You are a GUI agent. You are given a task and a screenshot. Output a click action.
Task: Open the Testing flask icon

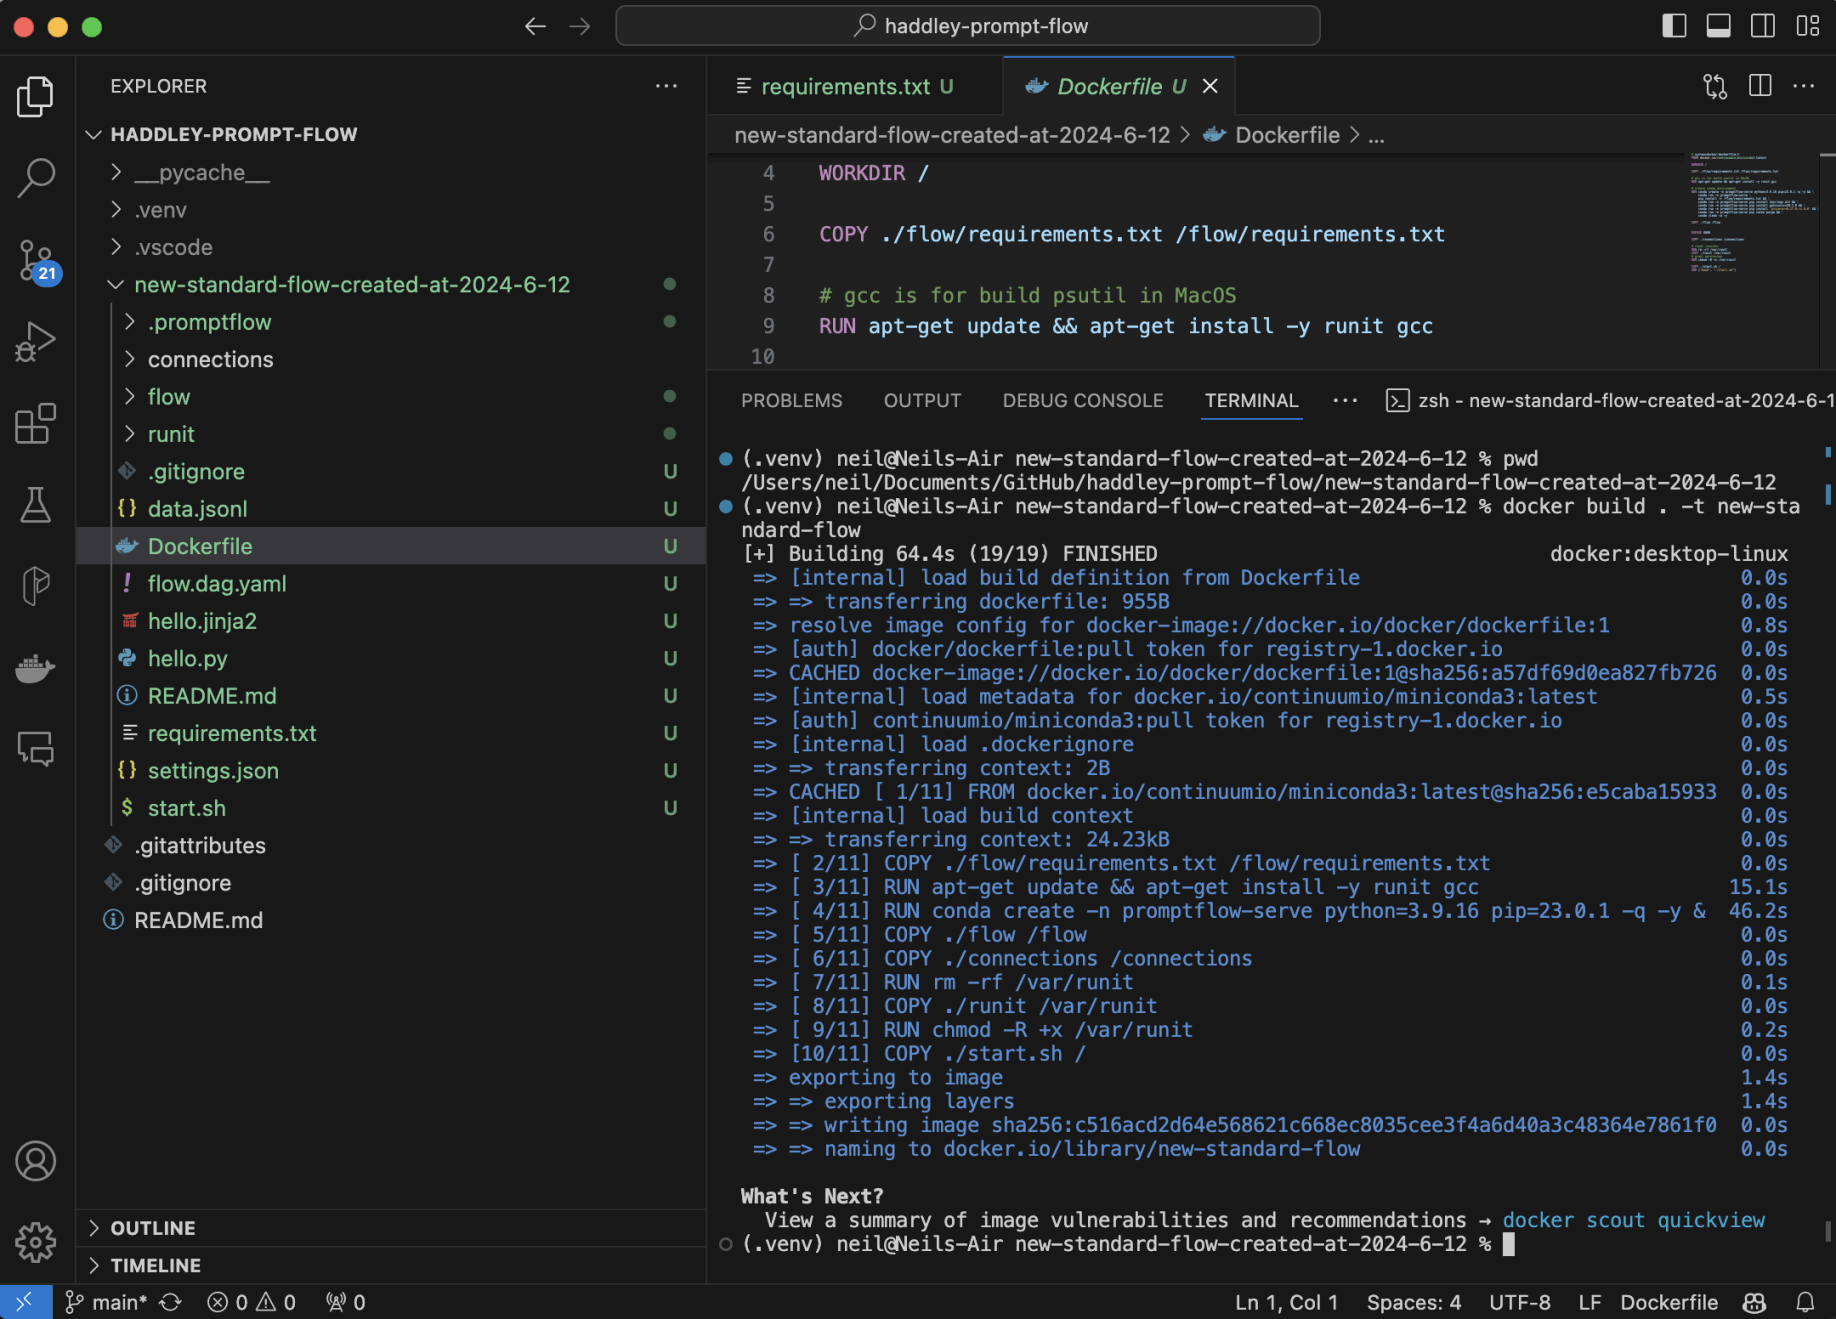[36, 505]
